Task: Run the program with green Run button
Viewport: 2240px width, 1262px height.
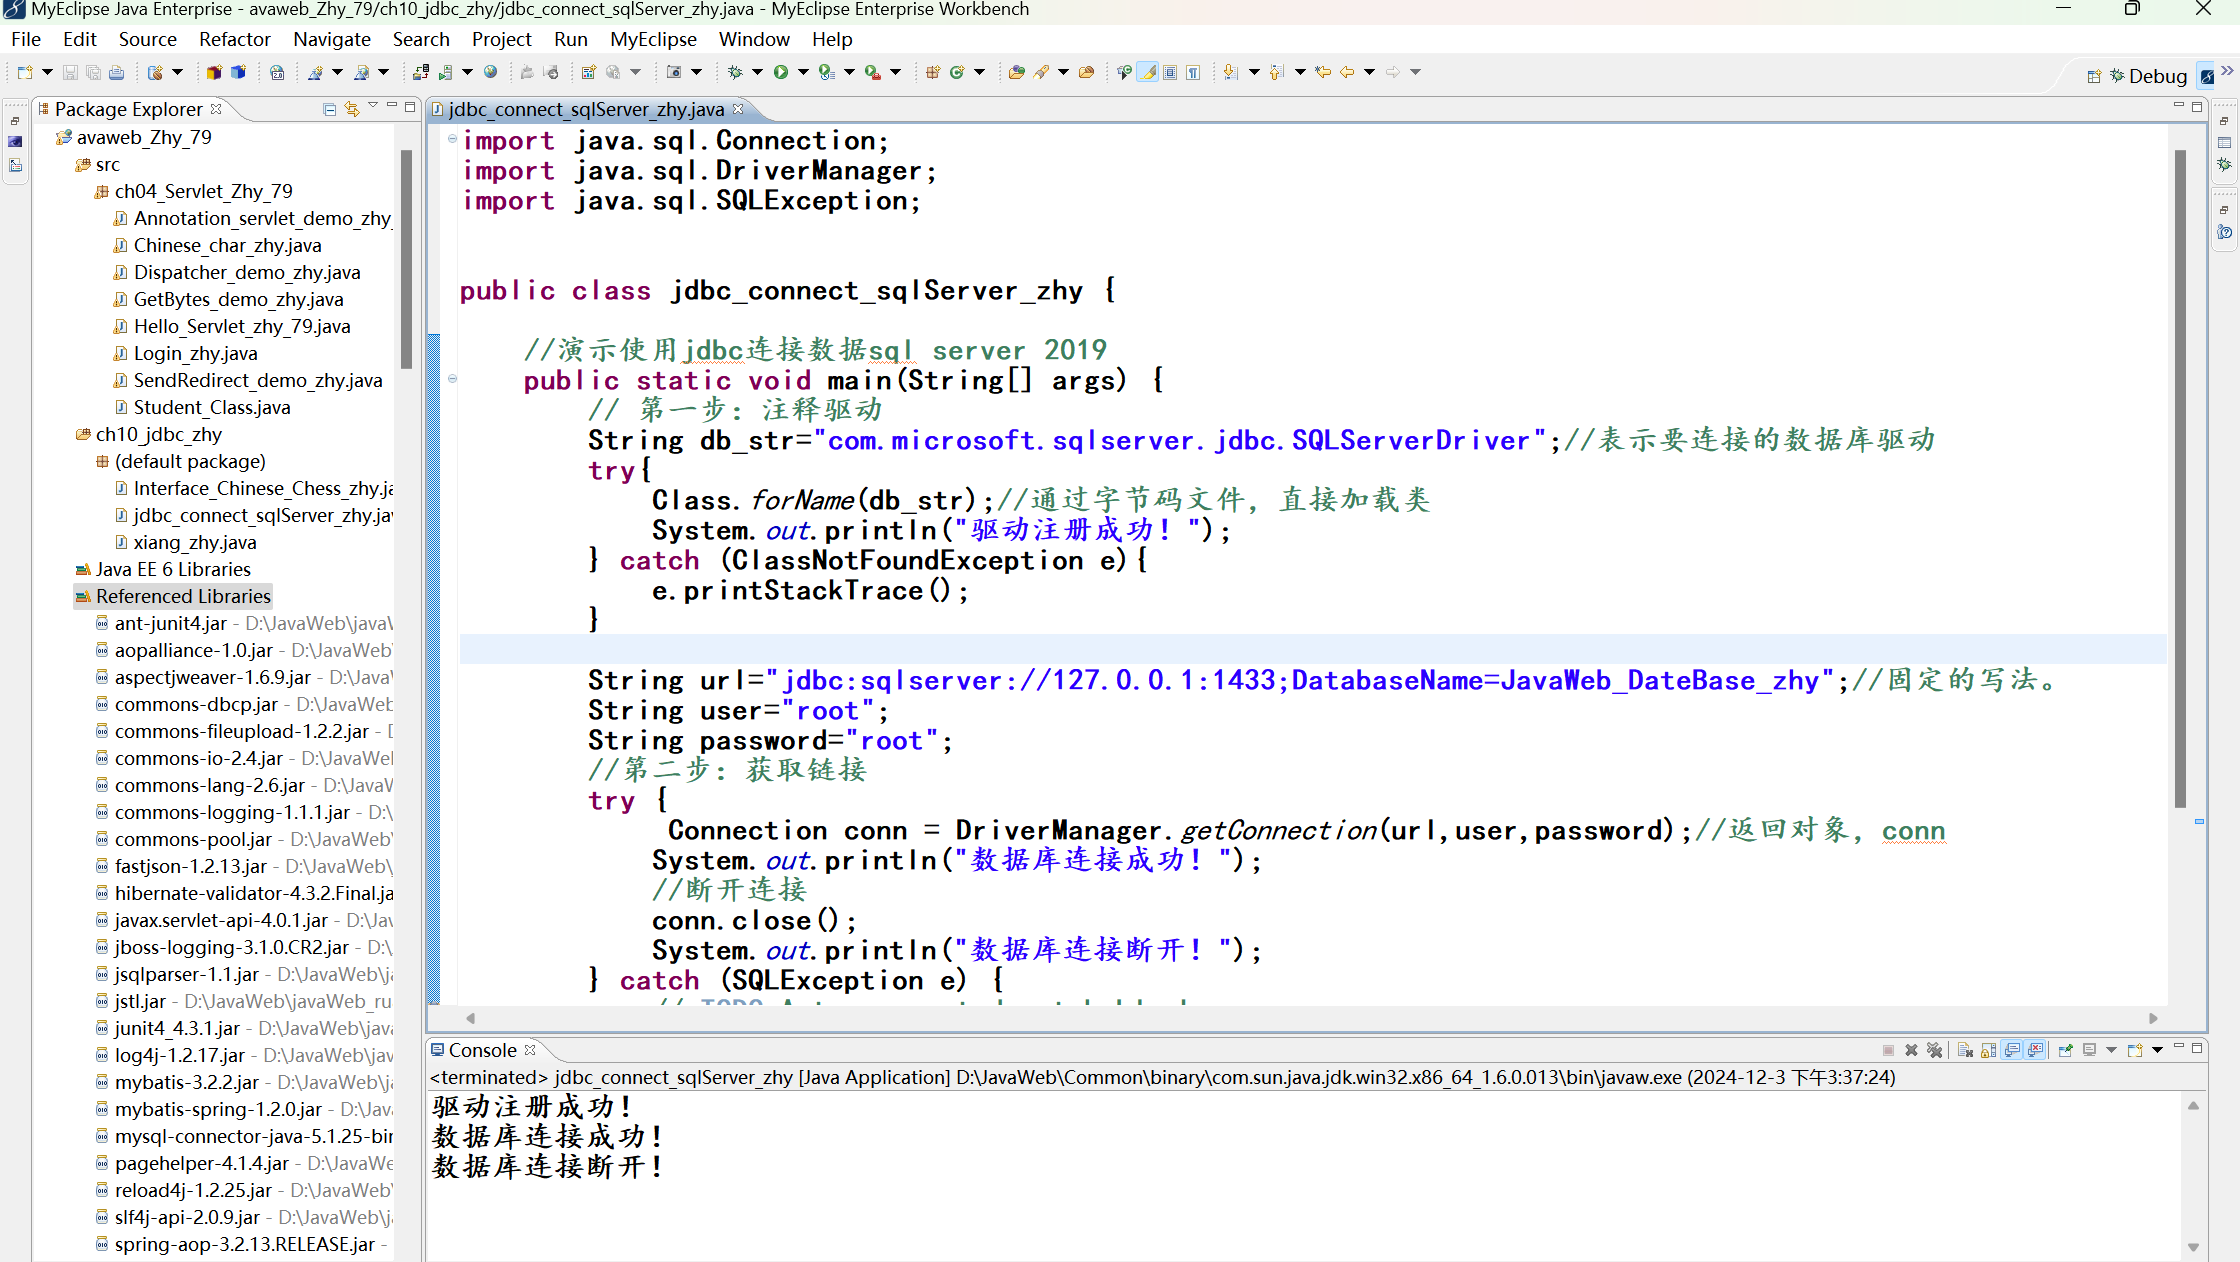Action: click(781, 72)
